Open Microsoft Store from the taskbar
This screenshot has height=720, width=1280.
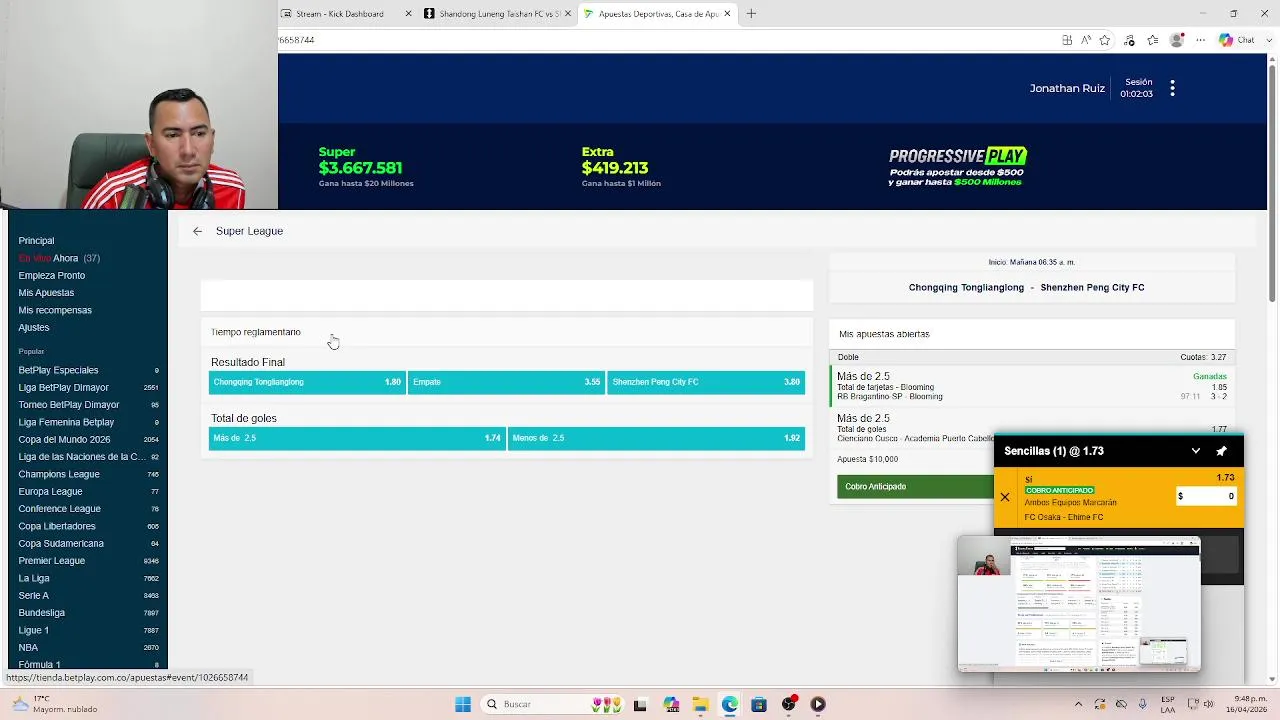point(759,704)
